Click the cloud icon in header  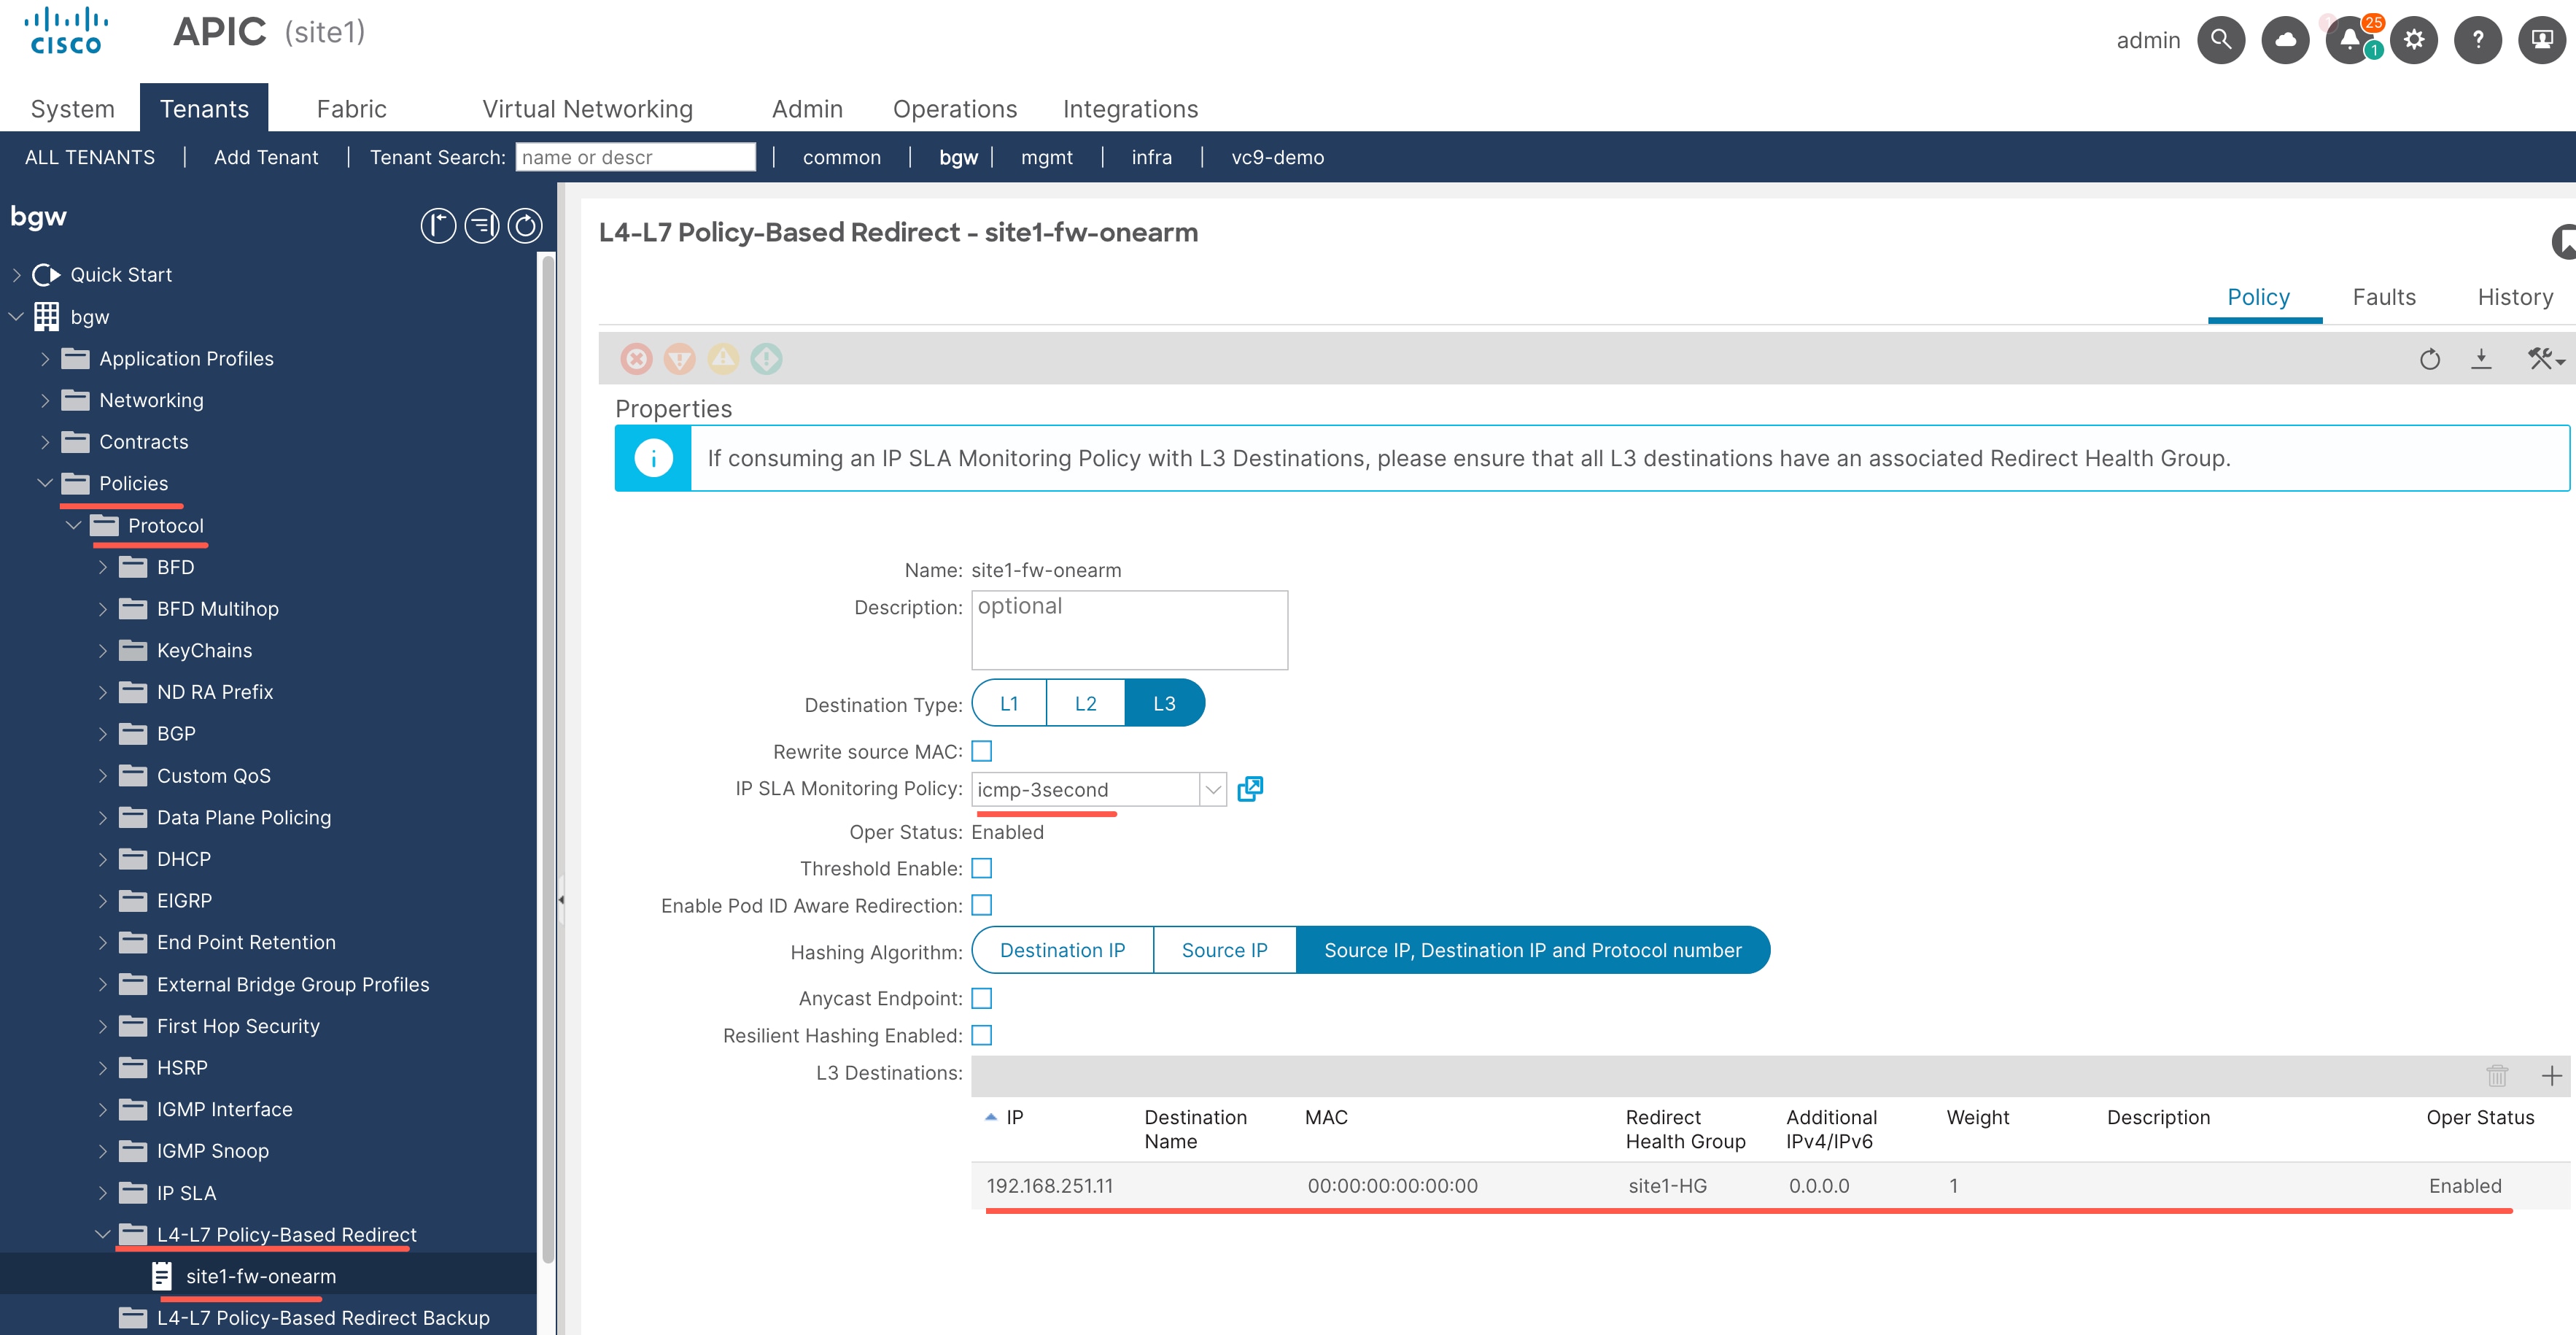pyautogui.click(x=2285, y=40)
